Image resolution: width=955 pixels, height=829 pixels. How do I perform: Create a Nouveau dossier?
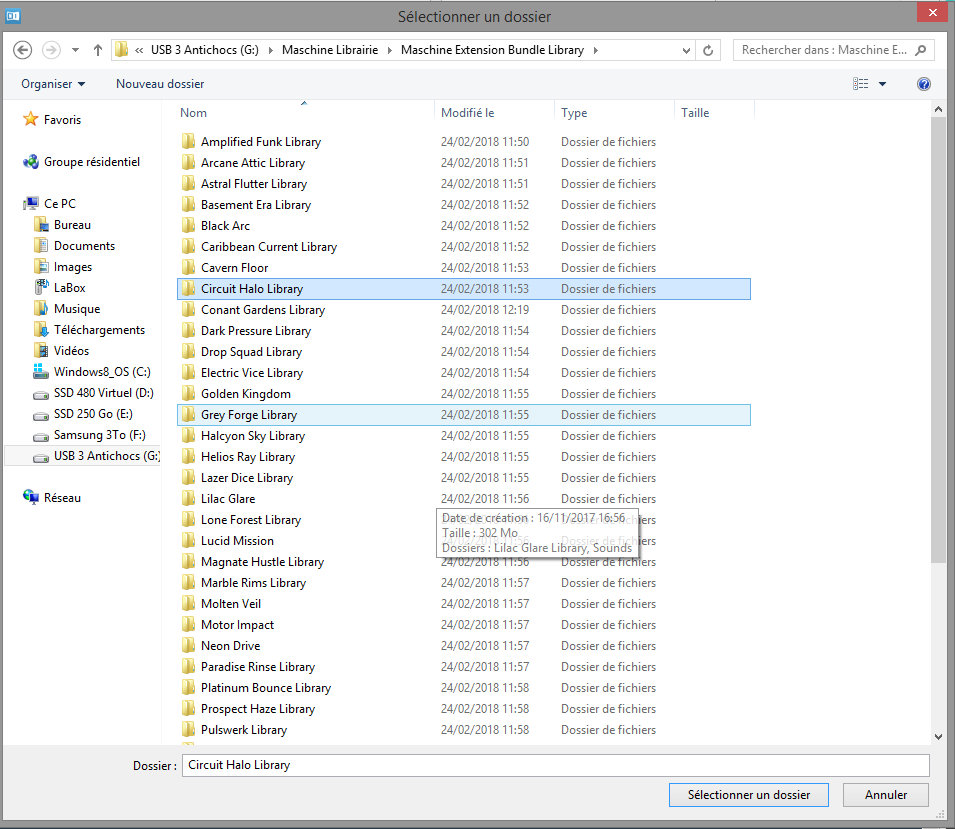click(x=160, y=84)
